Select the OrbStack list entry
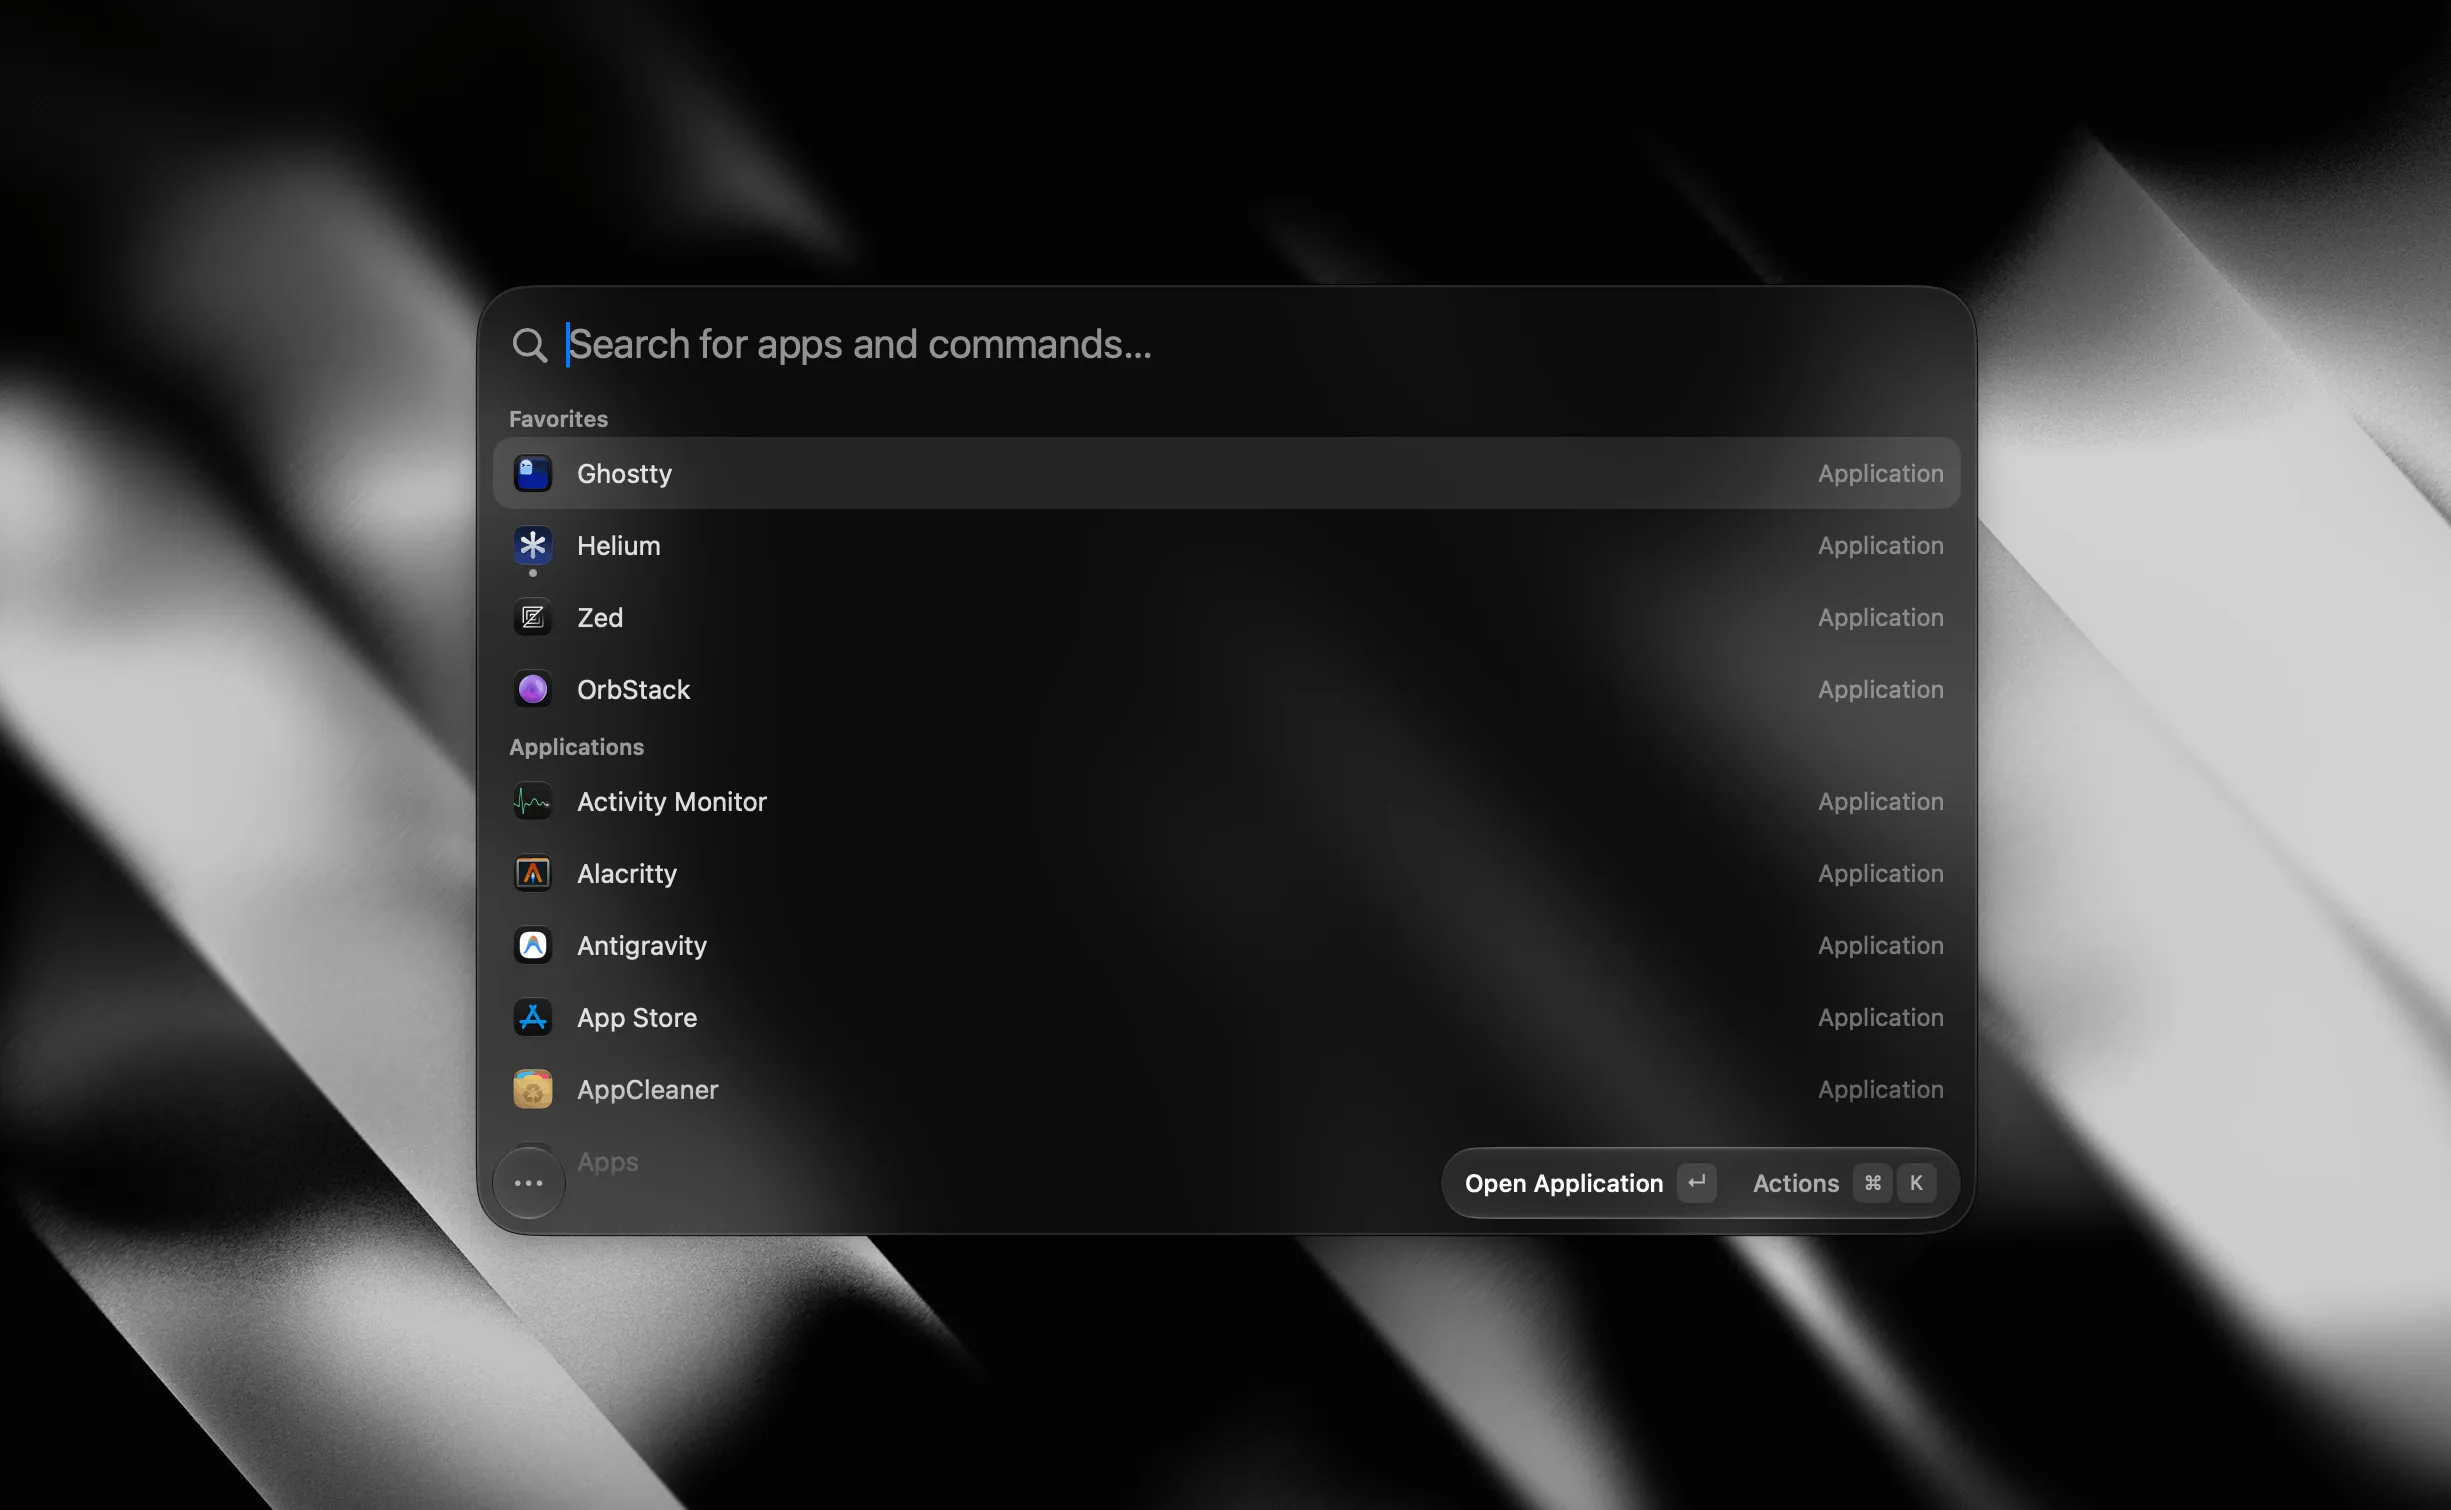 (1226, 689)
